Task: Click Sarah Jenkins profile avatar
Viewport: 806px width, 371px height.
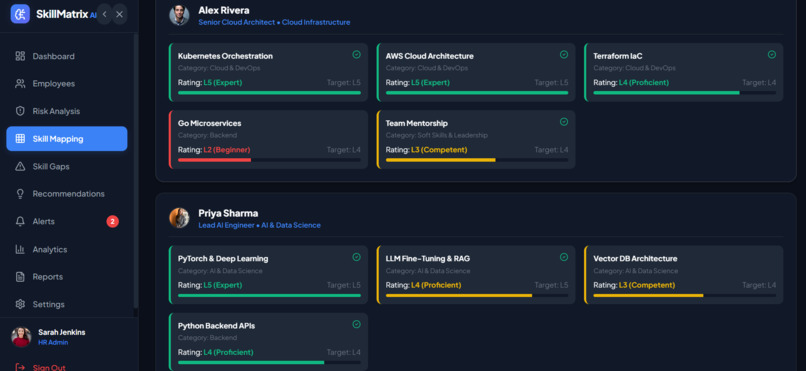Action: (21, 337)
